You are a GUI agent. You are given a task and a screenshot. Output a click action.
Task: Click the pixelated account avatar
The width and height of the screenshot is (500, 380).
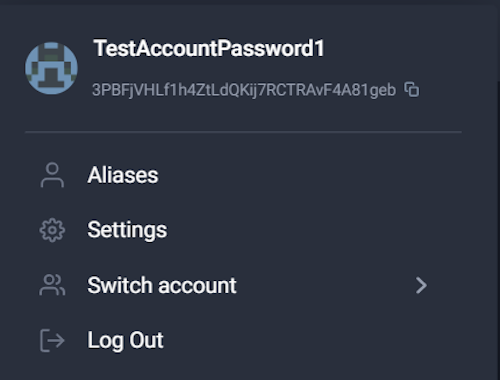[51, 68]
